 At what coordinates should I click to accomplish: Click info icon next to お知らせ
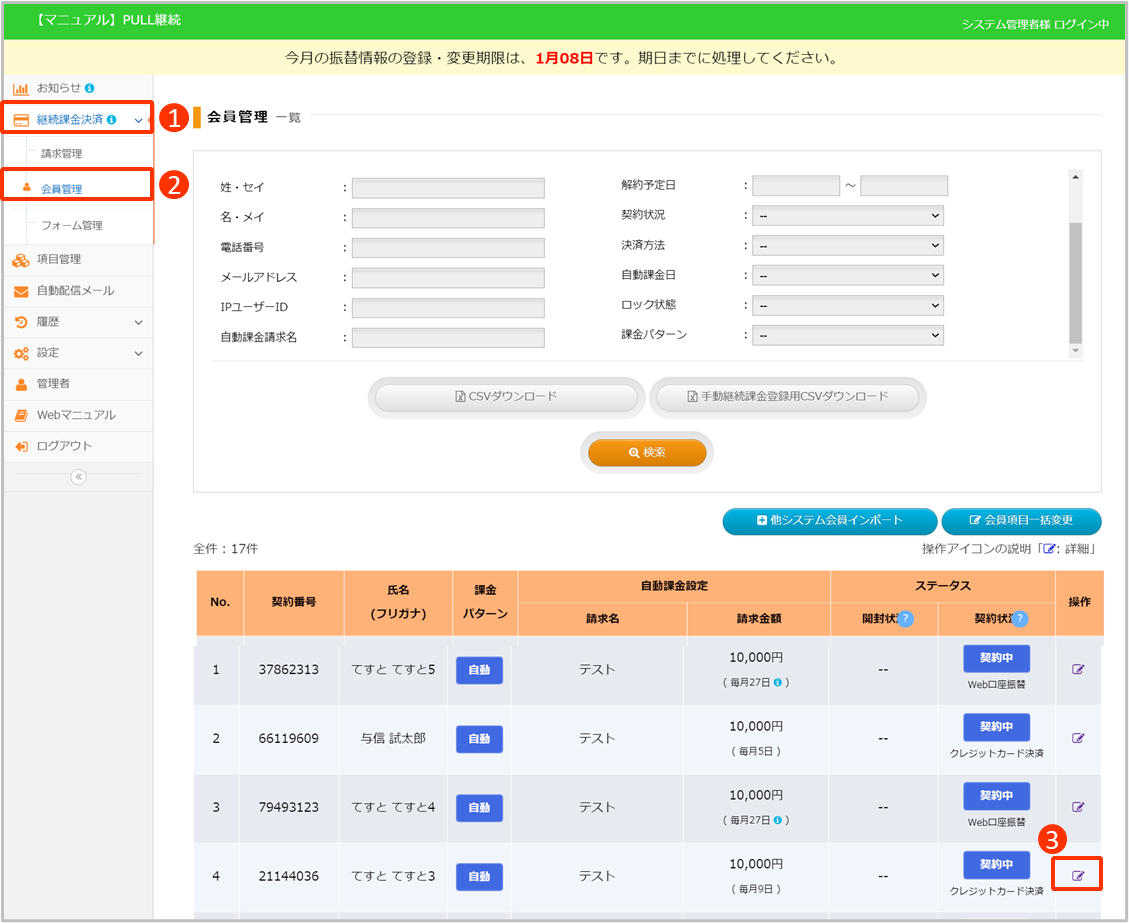click(90, 88)
